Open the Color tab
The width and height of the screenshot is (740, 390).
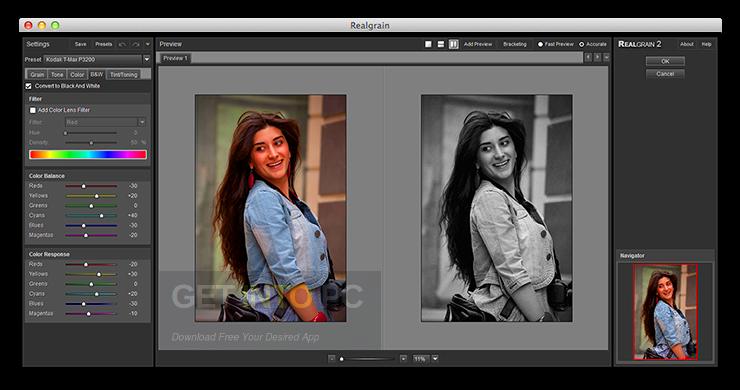[77, 75]
